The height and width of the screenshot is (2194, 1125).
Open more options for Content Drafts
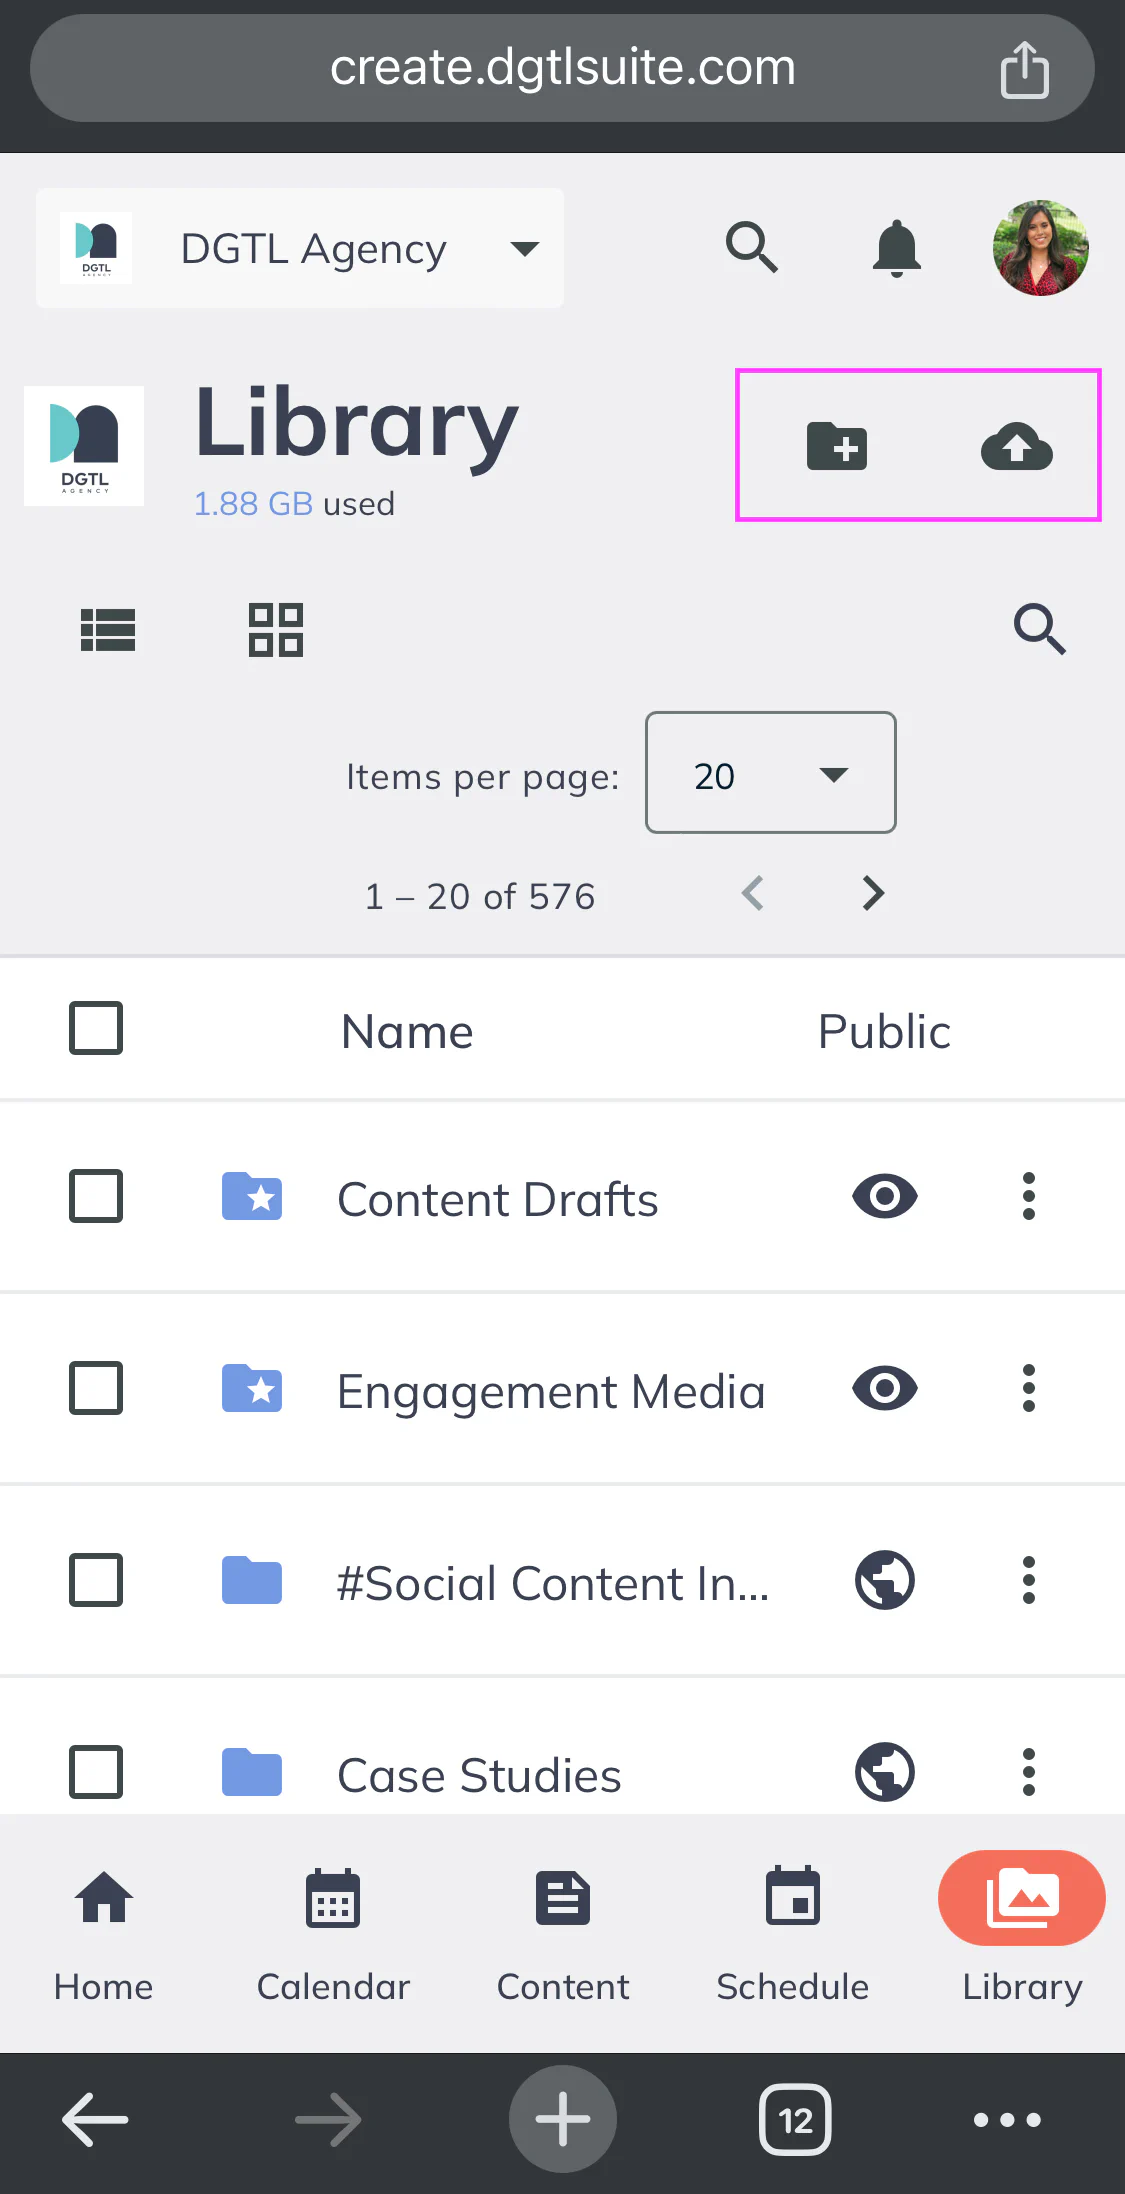[x=1028, y=1197]
